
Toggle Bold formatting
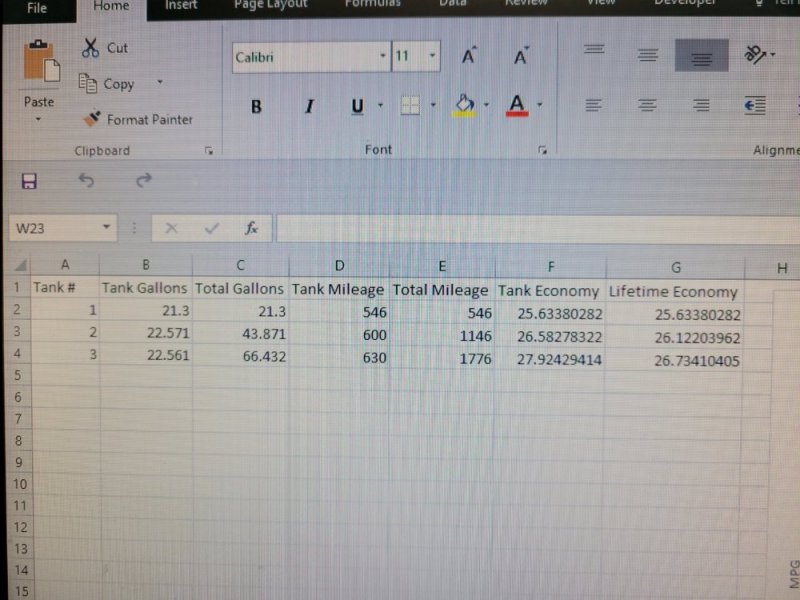click(257, 106)
